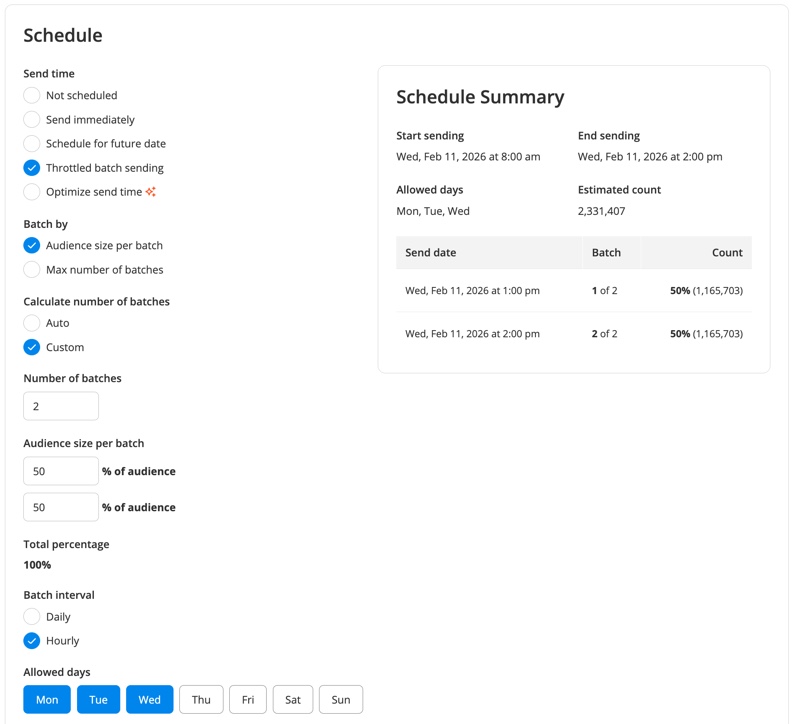Choose Send immediately option
This screenshot has width=800, height=724.
(x=32, y=119)
